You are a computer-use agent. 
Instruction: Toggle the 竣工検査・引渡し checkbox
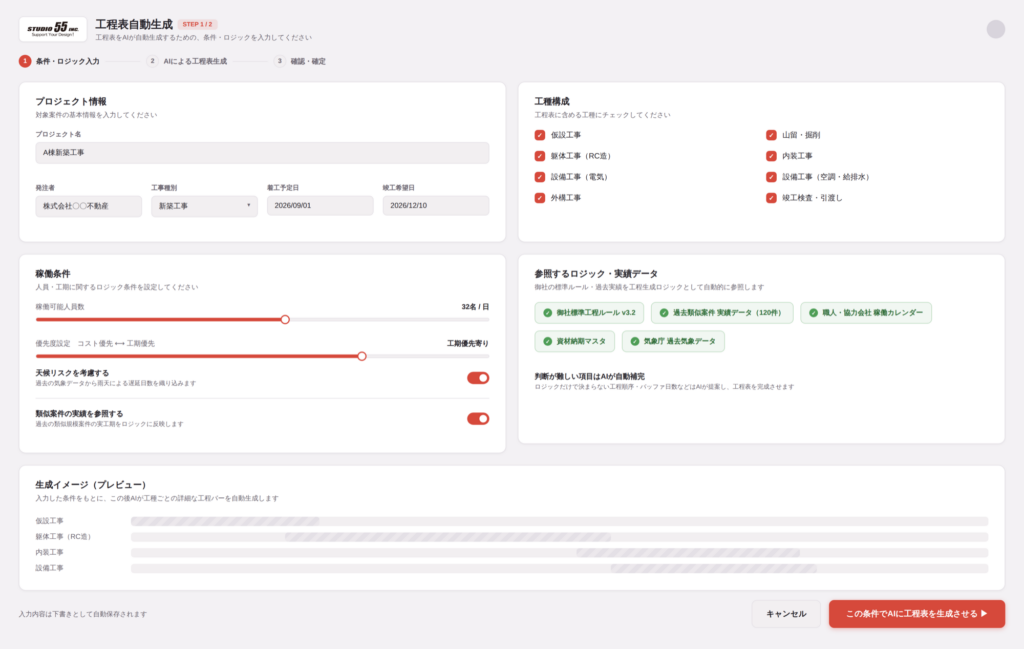pyautogui.click(x=771, y=198)
